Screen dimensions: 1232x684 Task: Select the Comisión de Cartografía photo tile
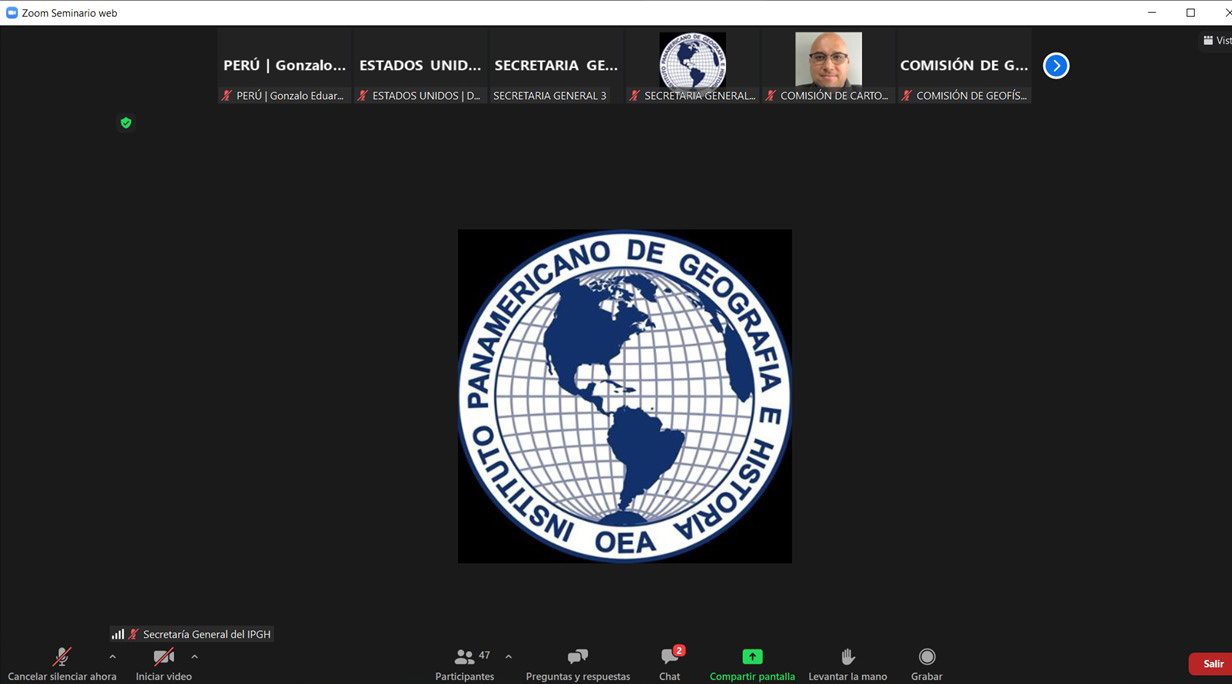[829, 66]
